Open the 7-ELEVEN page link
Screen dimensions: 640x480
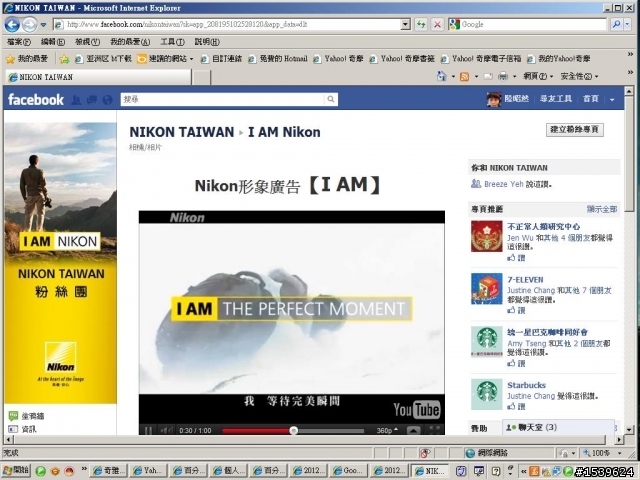click(x=525, y=280)
